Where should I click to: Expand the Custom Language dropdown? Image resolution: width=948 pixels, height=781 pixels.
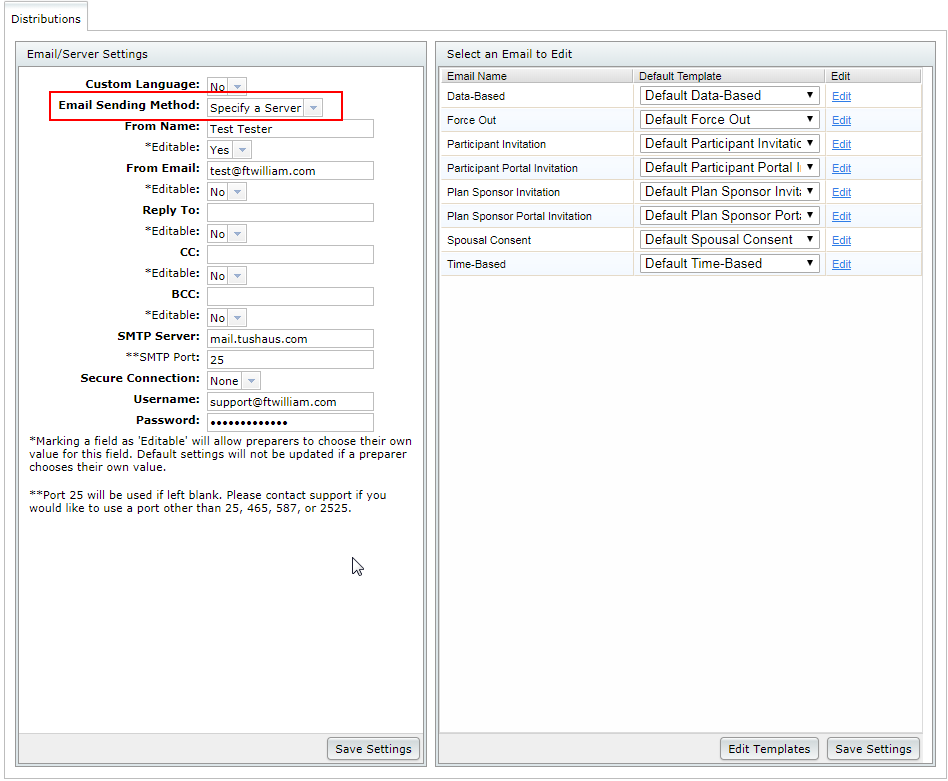pyautogui.click(x=227, y=87)
